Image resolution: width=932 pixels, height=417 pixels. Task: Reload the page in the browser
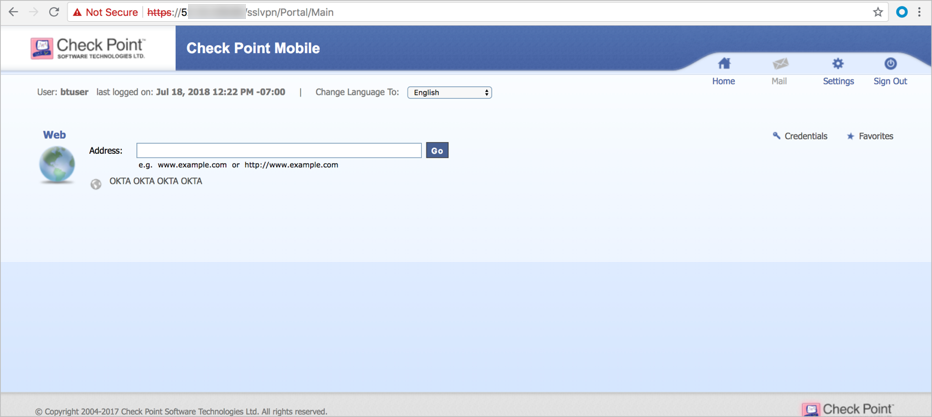pyautogui.click(x=54, y=12)
